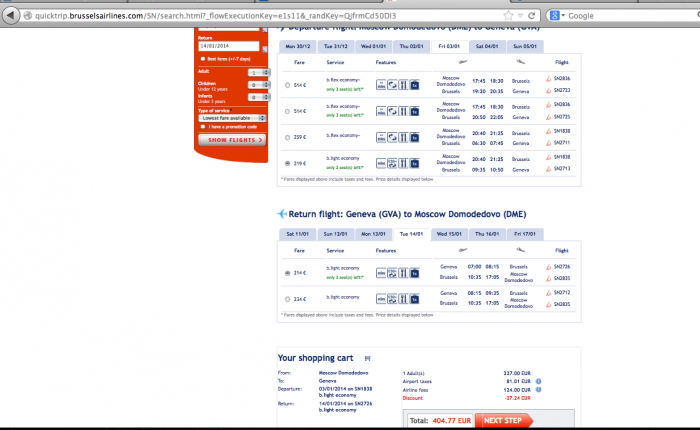The width and height of the screenshot is (700, 430).
Task: Click meal icon in the 234 € return row
Action: pyautogui.click(x=403, y=299)
